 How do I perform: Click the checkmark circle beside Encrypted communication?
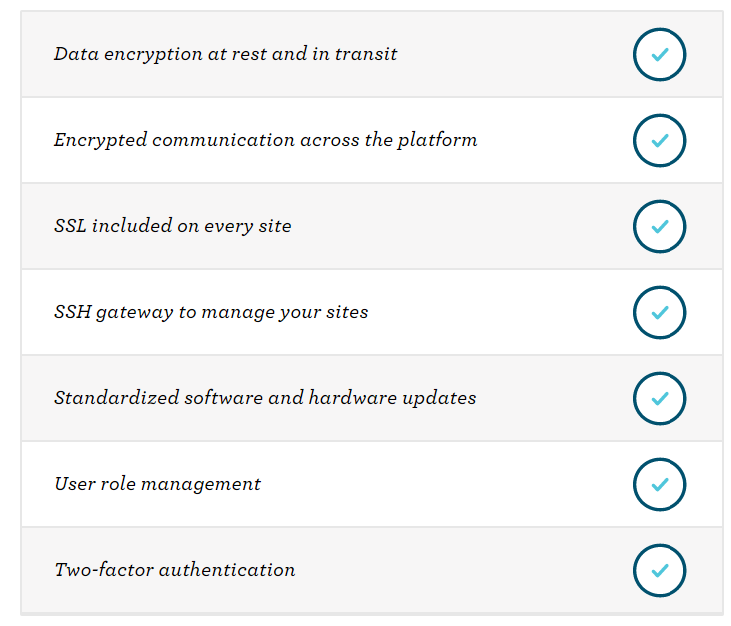point(659,140)
